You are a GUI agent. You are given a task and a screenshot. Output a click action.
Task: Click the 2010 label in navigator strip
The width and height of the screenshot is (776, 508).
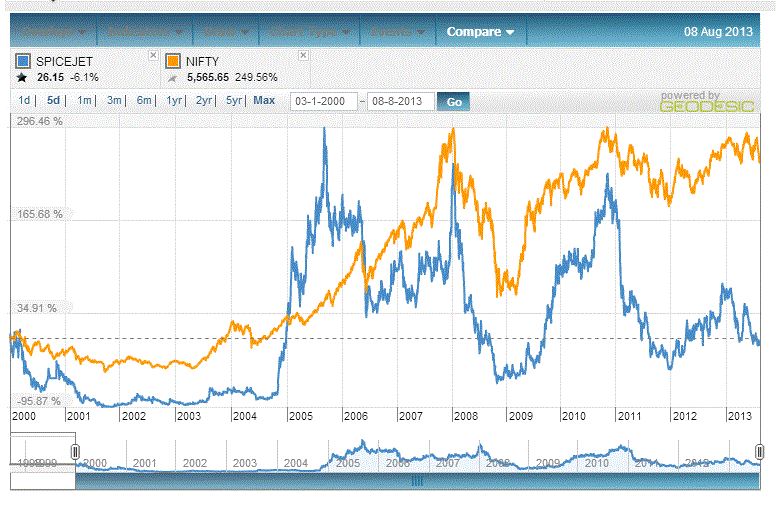click(596, 463)
